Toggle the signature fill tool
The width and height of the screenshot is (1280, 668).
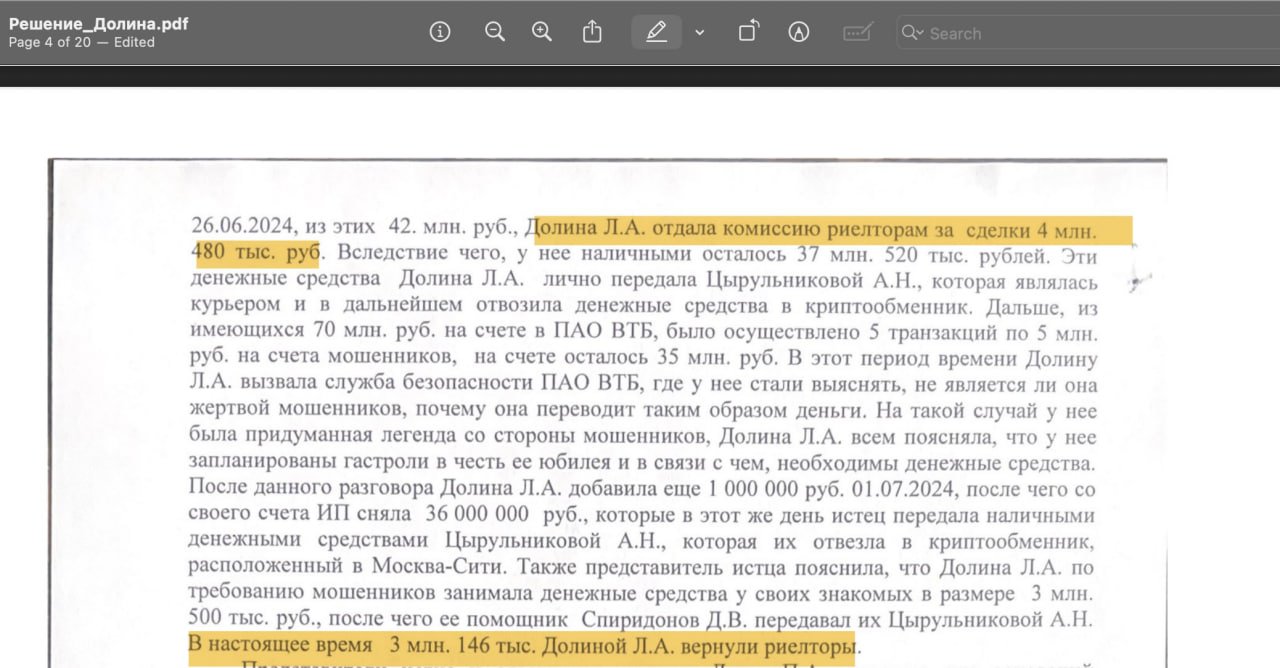click(x=857, y=31)
